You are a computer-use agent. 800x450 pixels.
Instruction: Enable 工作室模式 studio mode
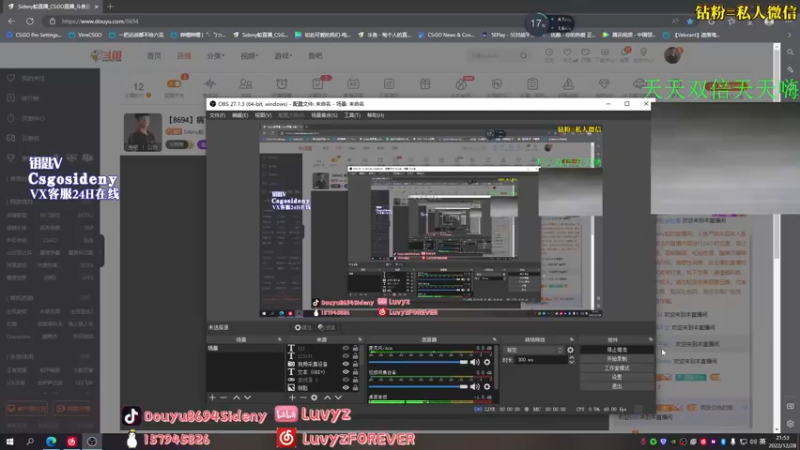pyautogui.click(x=617, y=368)
